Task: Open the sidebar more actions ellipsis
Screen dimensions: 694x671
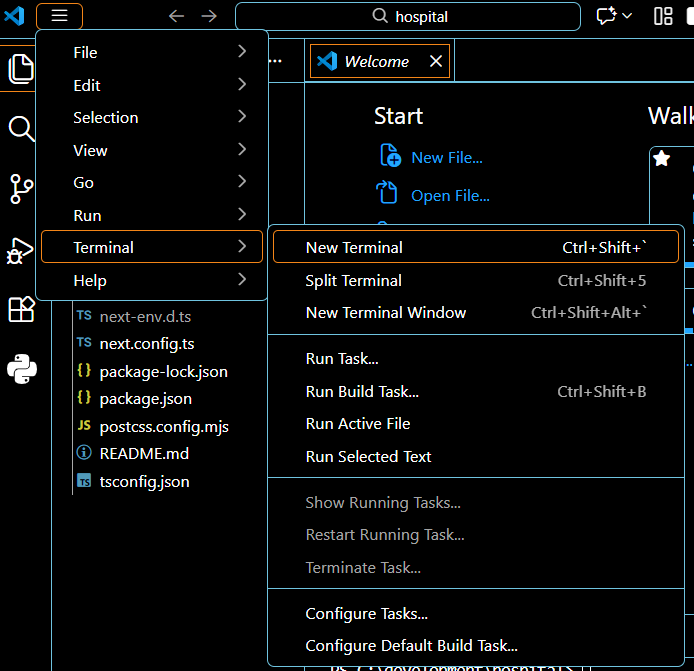Action: (x=275, y=61)
